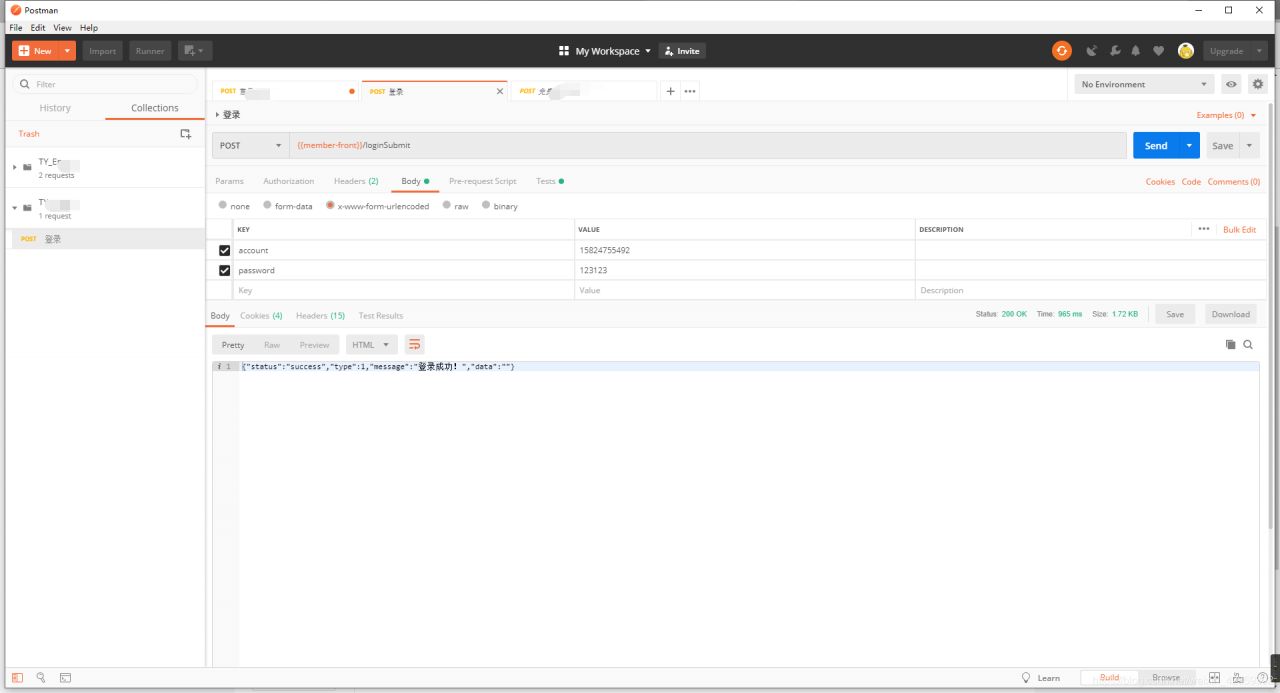Open environment quick look eye icon
1280x693 pixels.
click(1231, 84)
